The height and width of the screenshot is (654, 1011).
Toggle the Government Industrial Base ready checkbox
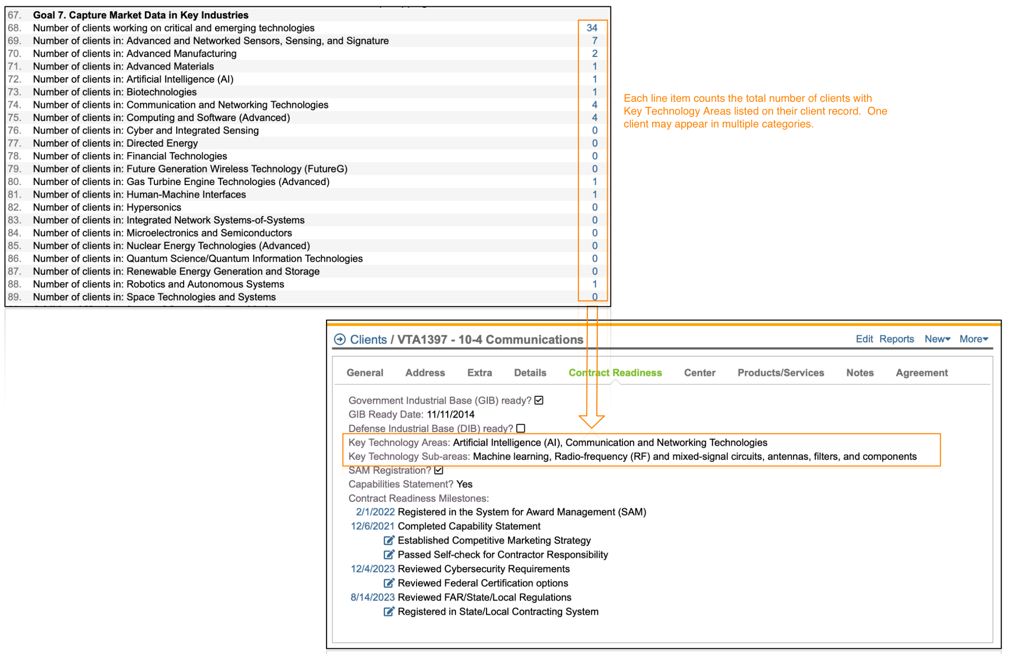[539, 401]
